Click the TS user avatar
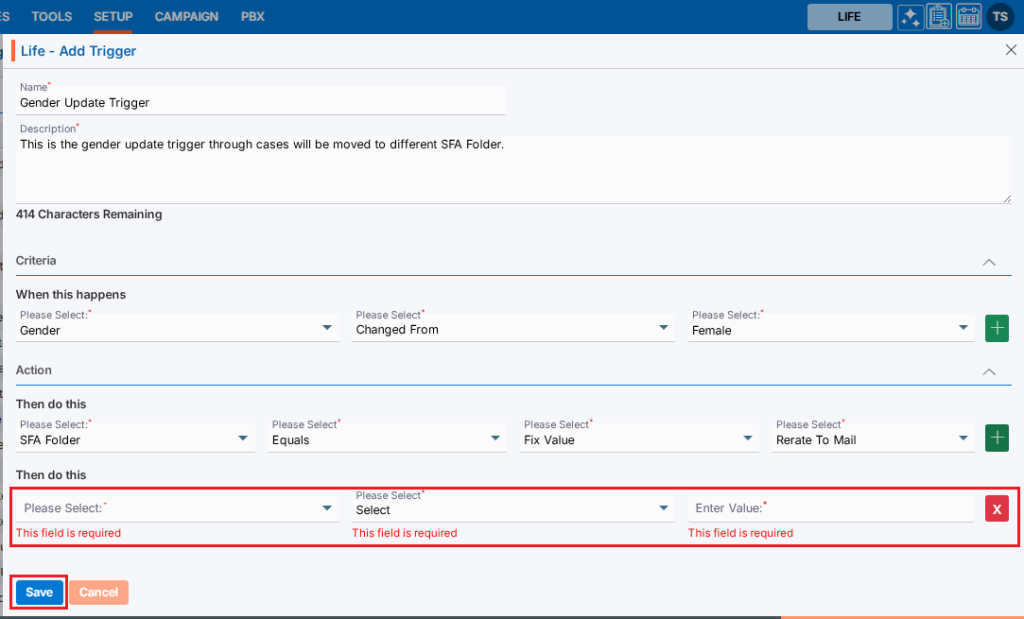Screen dimensions: 1024x619 pos(999,17)
